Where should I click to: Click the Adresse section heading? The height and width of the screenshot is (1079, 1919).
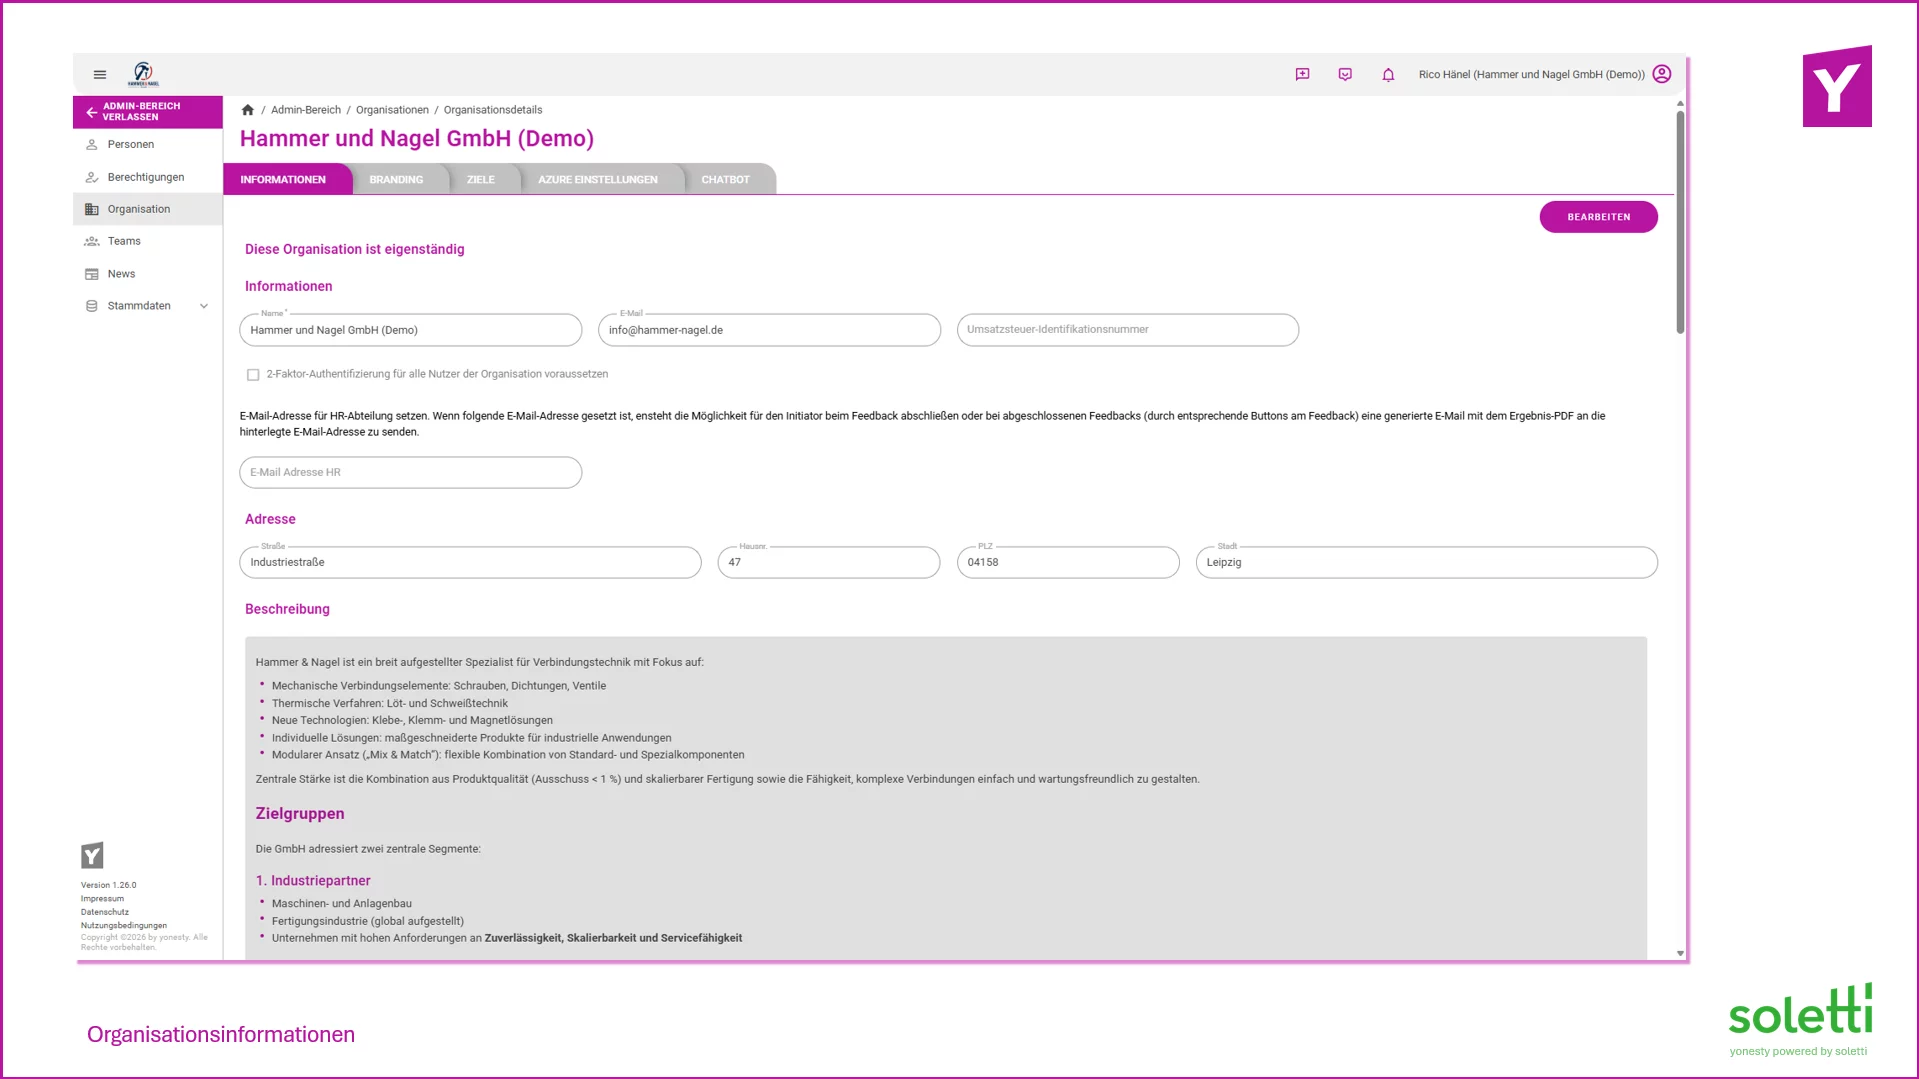coord(270,519)
